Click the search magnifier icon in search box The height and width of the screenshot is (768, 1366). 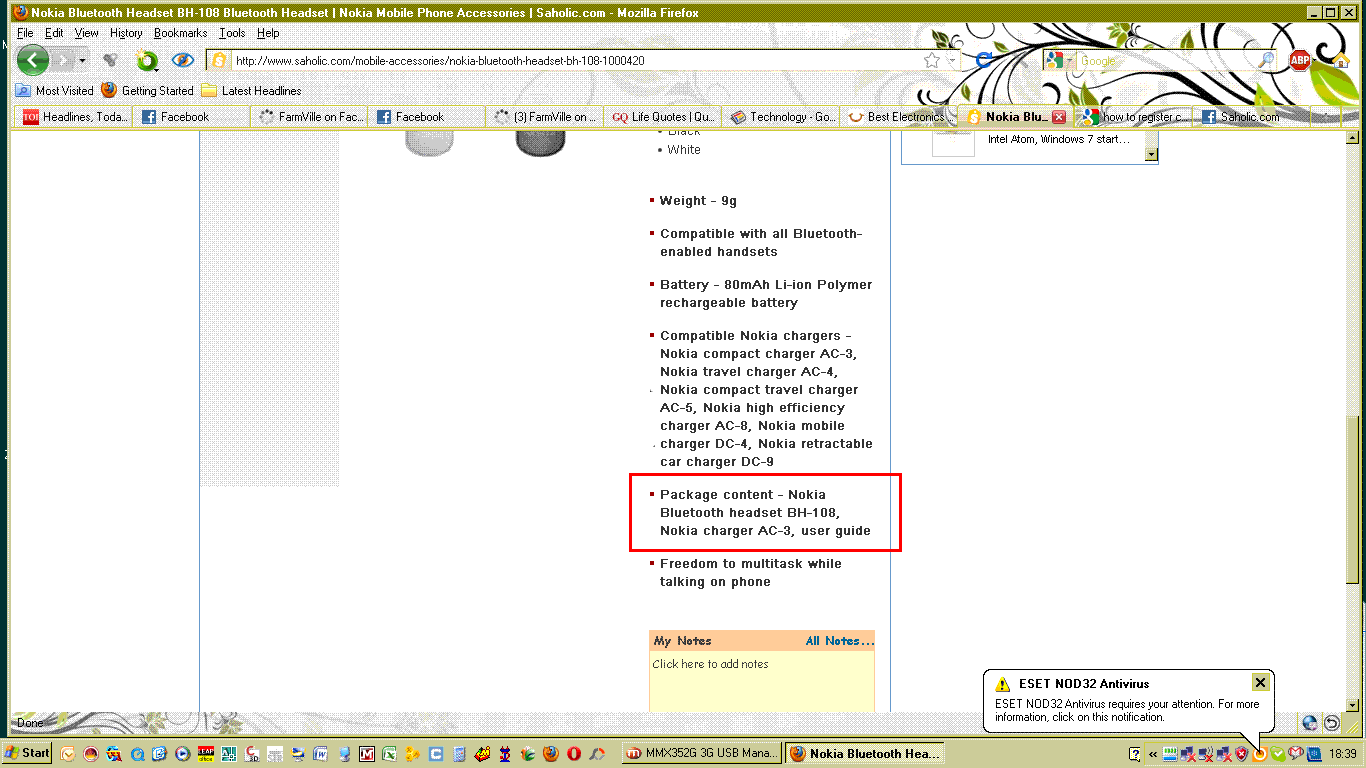1266,61
